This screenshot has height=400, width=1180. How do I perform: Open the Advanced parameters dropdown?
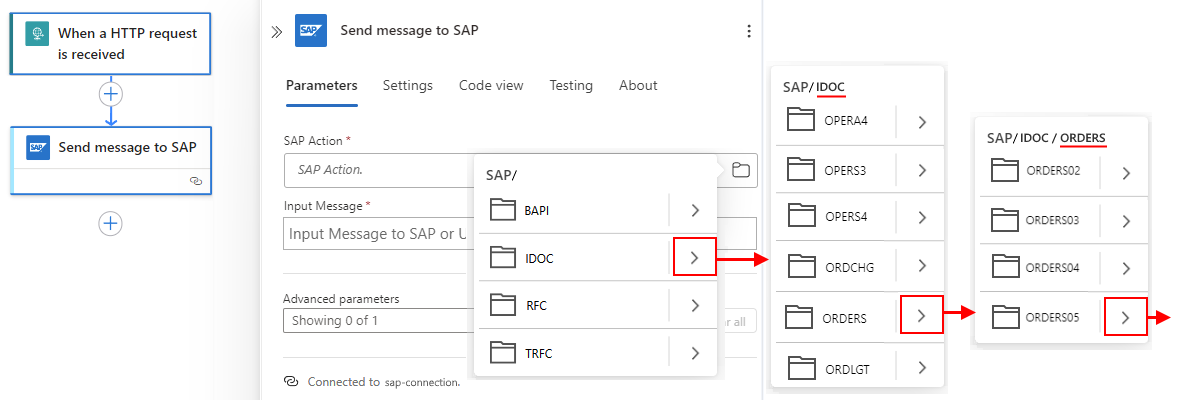pyautogui.click(x=380, y=321)
